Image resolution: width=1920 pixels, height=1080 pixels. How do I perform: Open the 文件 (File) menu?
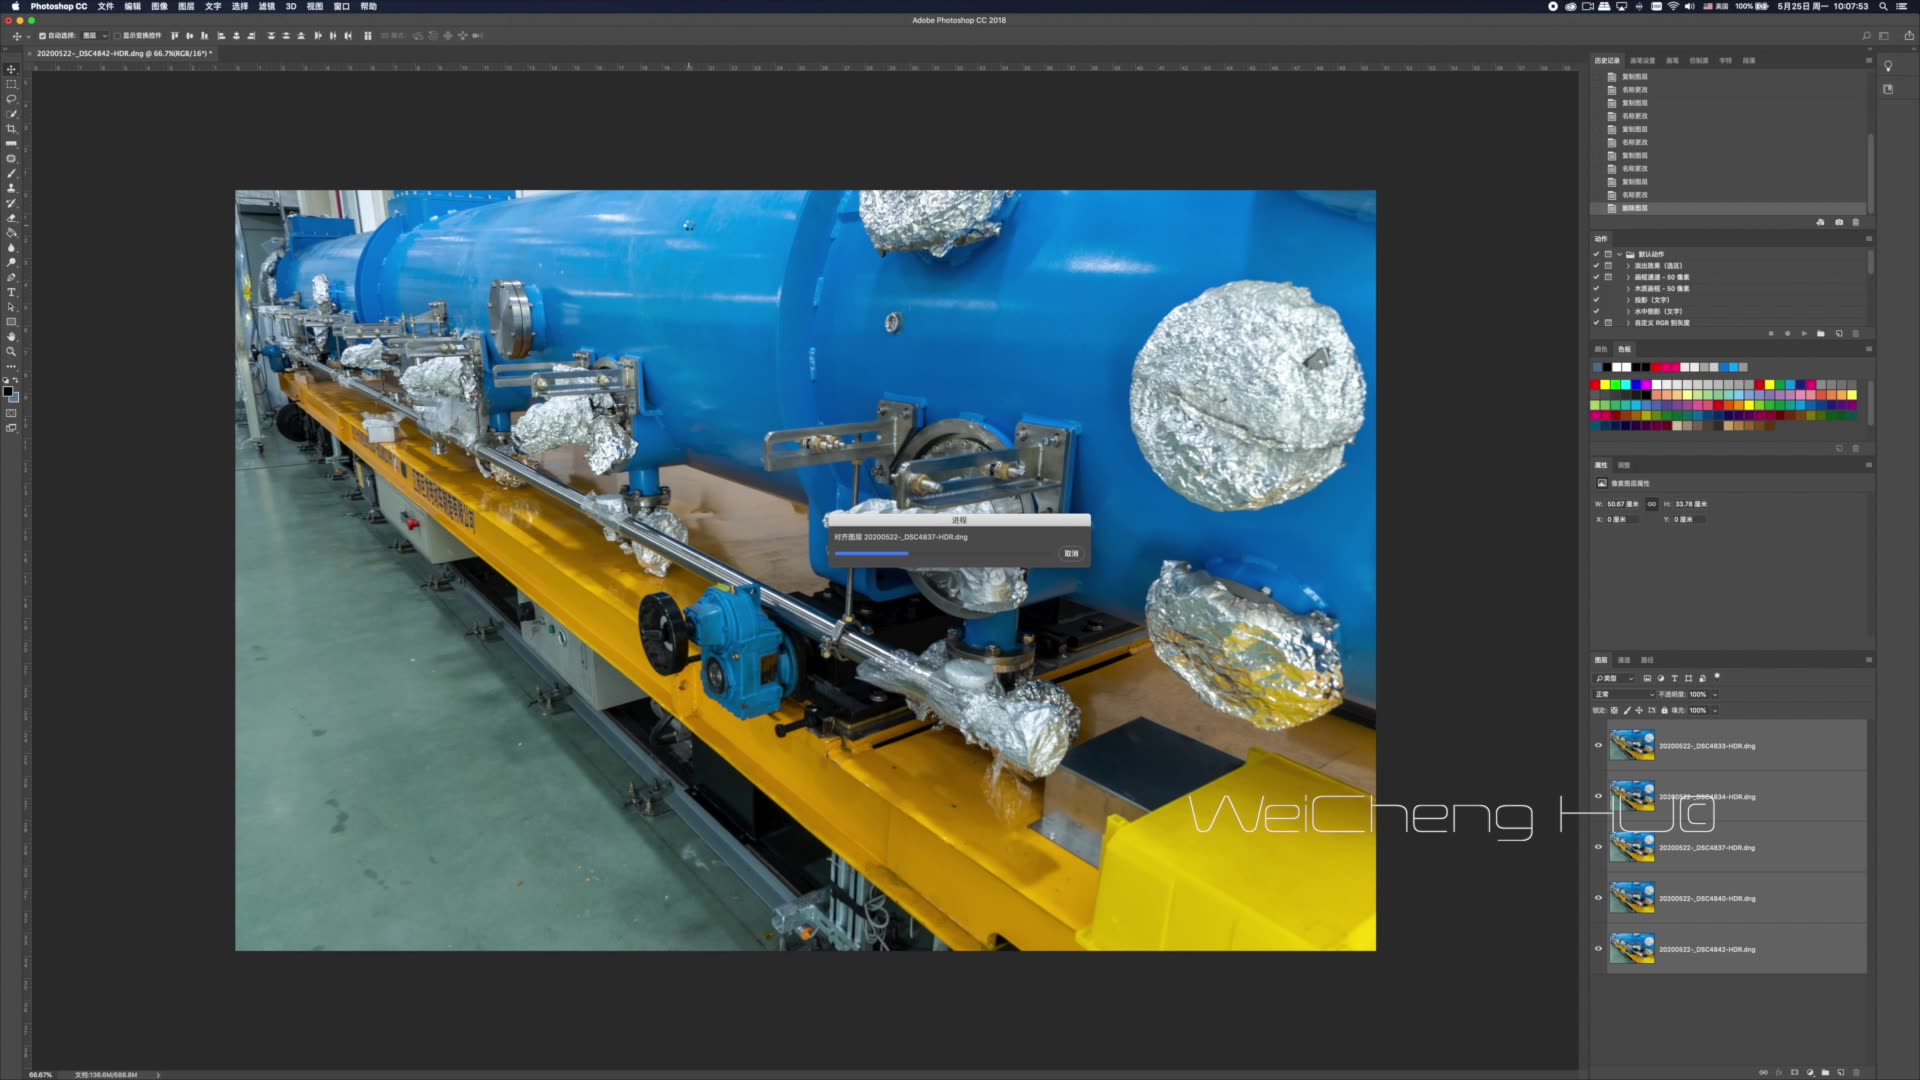tap(106, 6)
